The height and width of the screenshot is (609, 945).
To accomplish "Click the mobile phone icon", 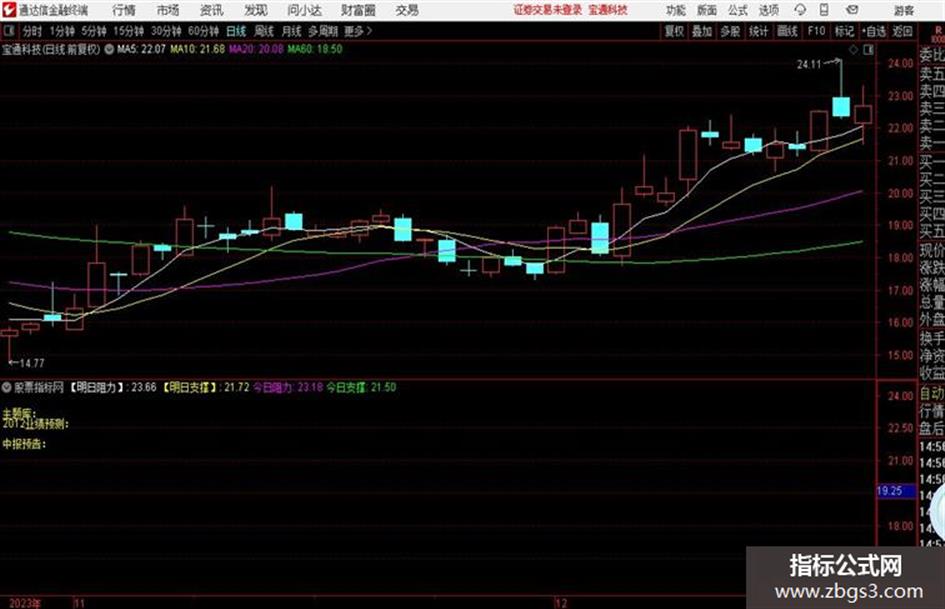I will (824, 10).
